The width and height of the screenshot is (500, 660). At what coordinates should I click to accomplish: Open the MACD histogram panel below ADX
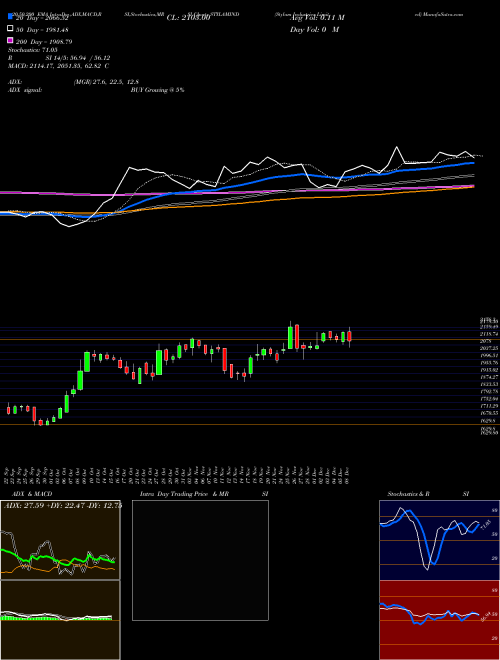point(60,620)
